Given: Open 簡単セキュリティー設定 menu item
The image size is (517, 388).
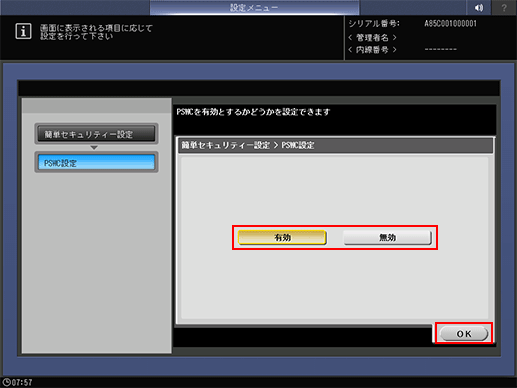Looking at the screenshot, I should click(x=96, y=134).
